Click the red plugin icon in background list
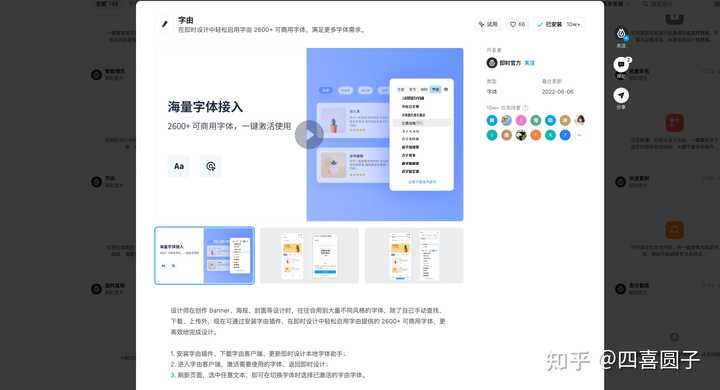The image size is (720, 390). tap(675, 123)
